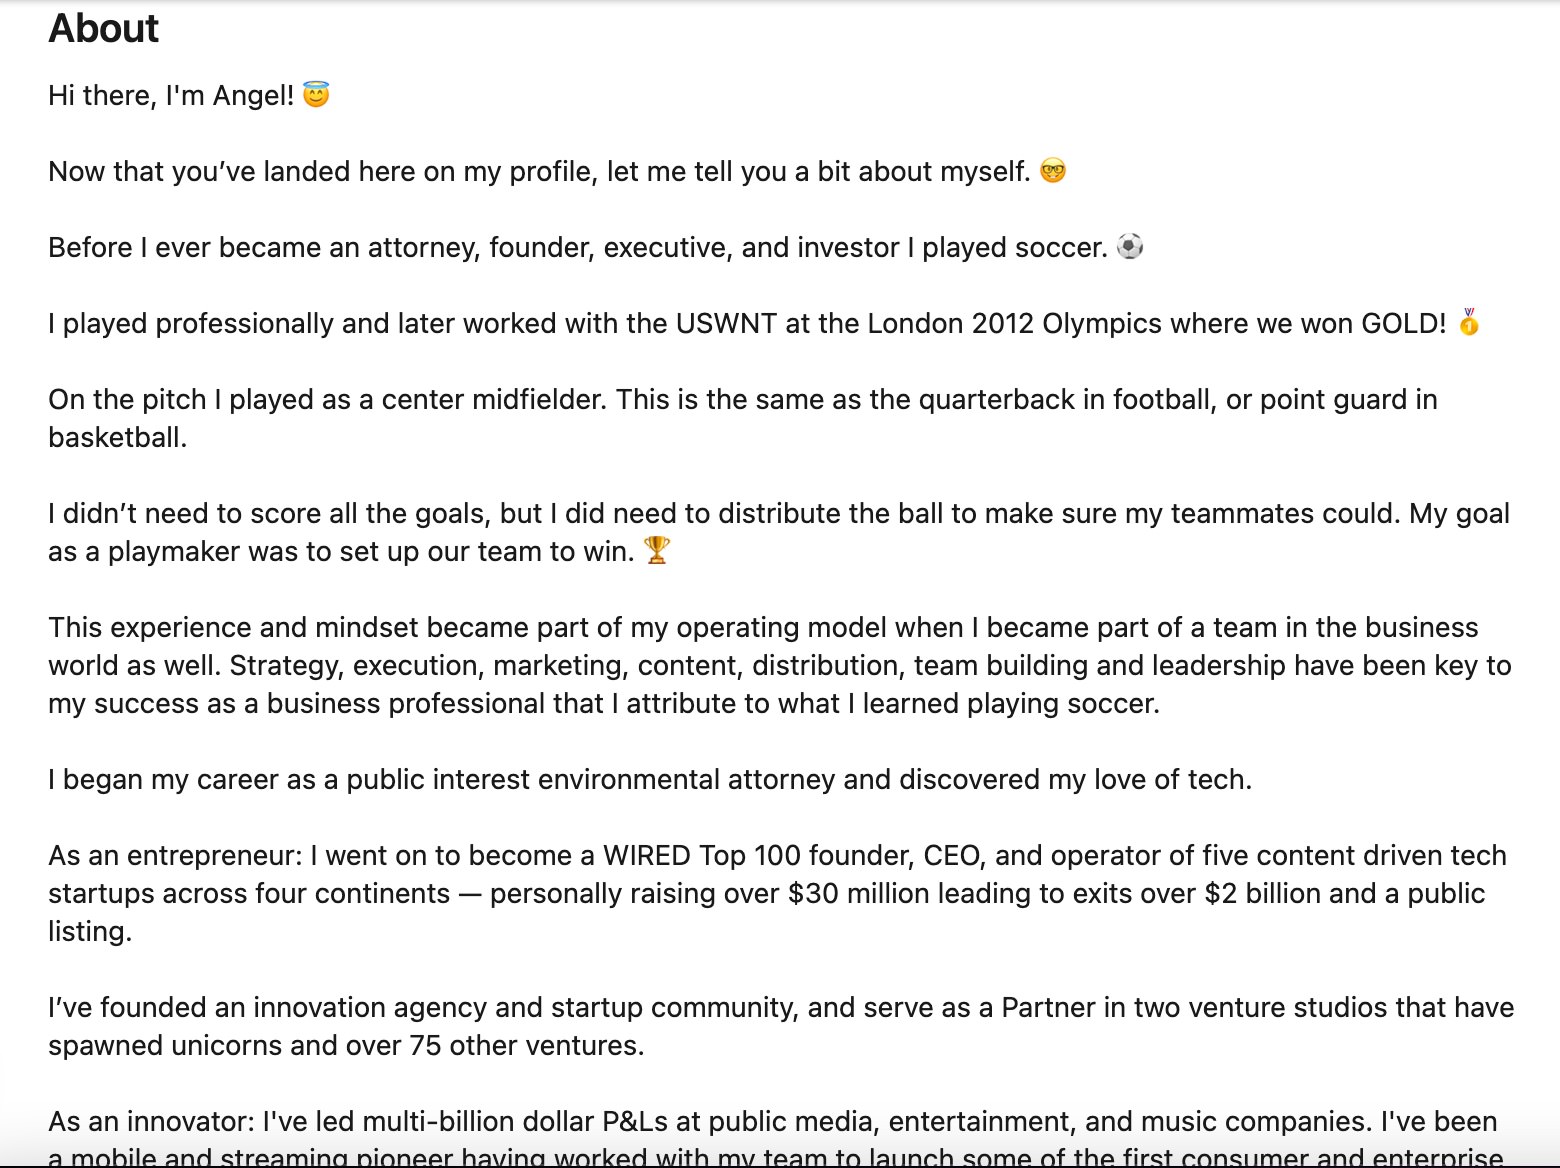Click the "Hi there, I'm Angel!" greeting
Image resolution: width=1560 pixels, height=1168 pixels.
tap(171, 96)
